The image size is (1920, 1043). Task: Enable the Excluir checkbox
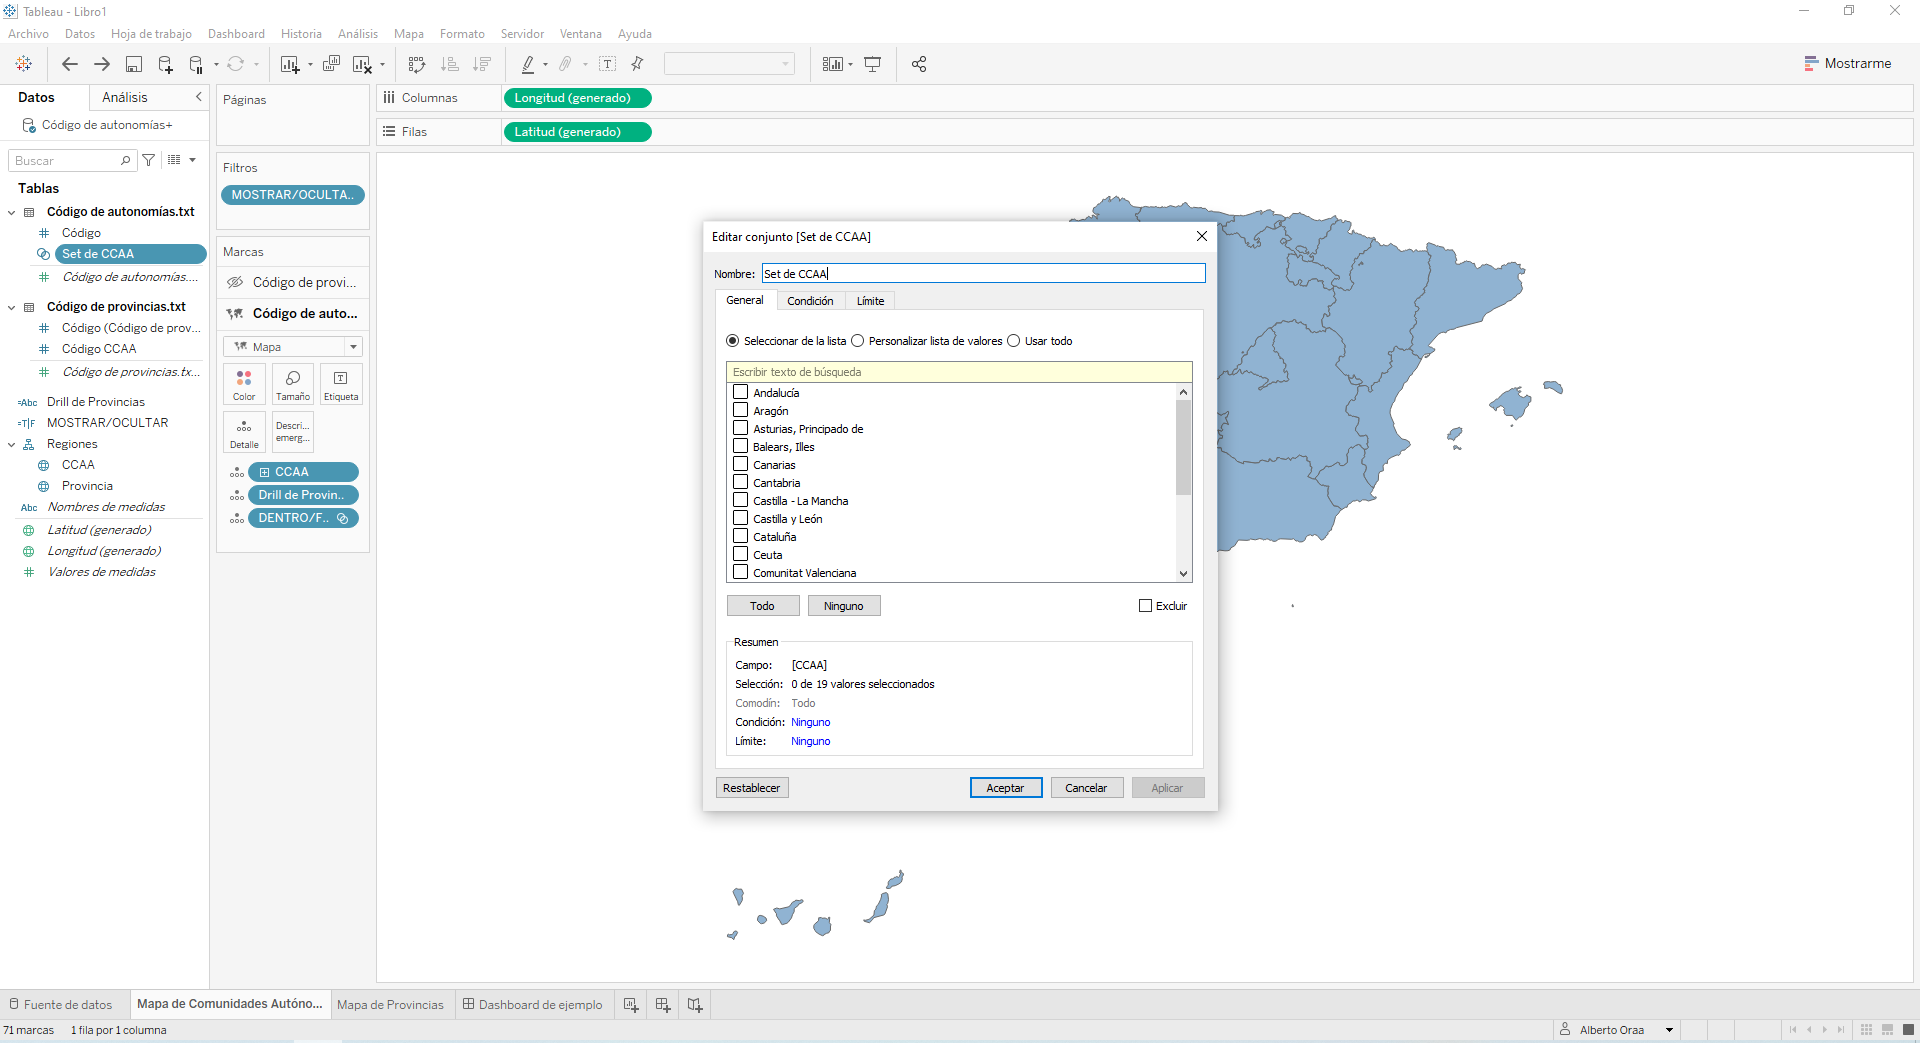click(1146, 606)
